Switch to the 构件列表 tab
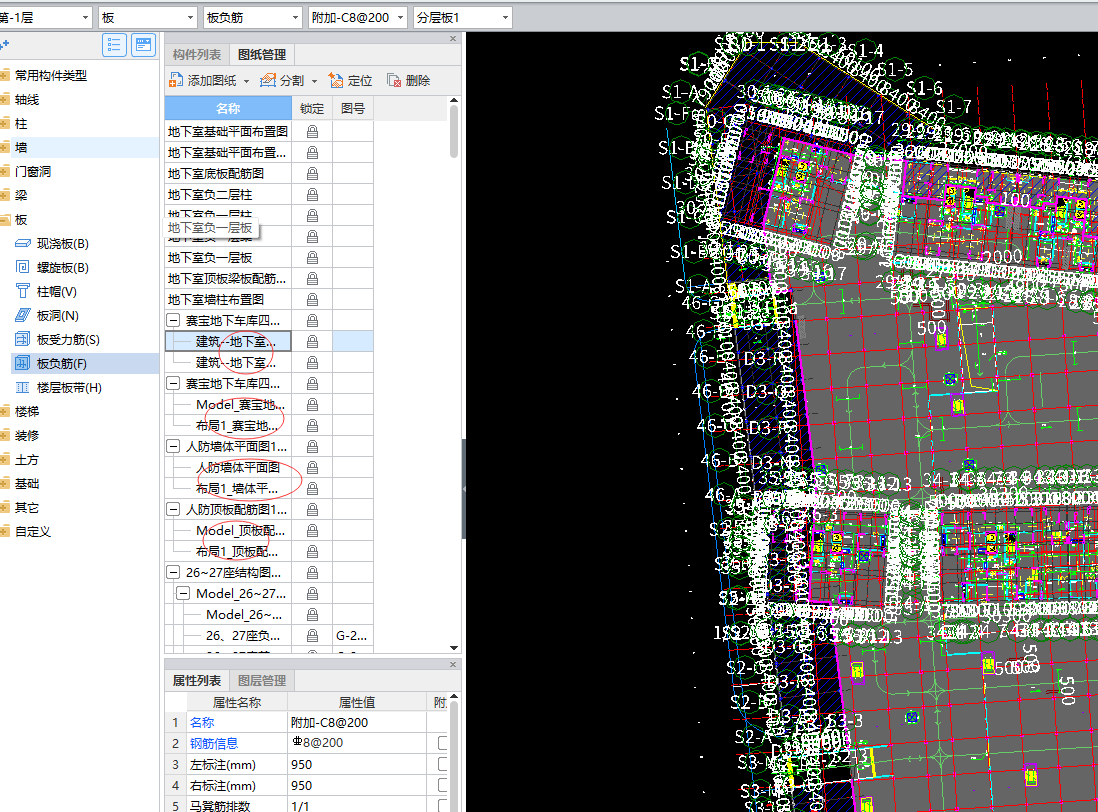 (197, 55)
